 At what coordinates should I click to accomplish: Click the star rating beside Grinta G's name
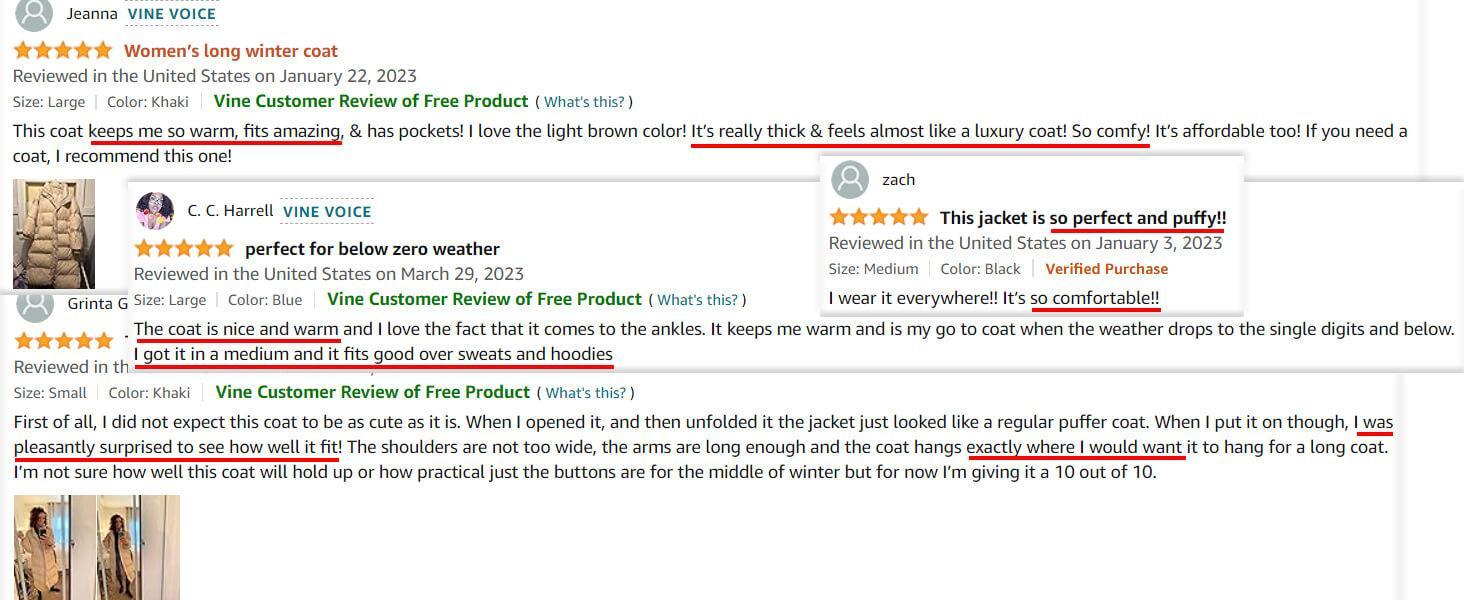[x=61, y=340]
